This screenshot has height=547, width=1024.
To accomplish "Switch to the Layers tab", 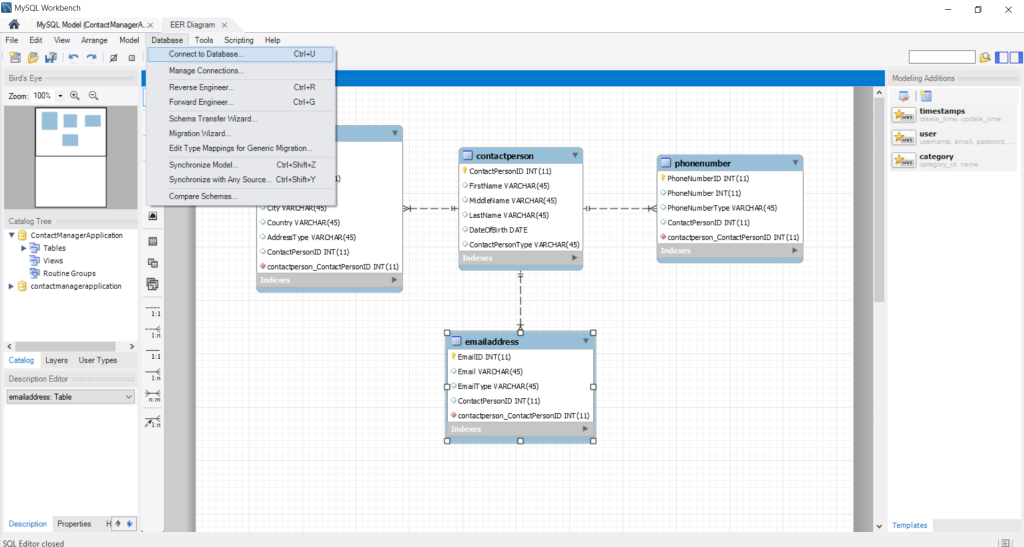I will click(56, 360).
